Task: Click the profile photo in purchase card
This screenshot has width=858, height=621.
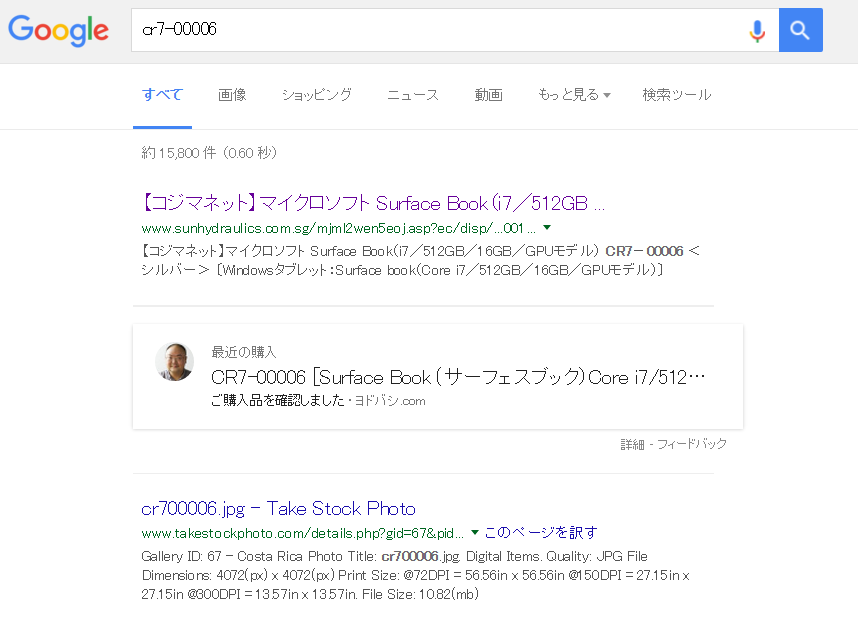Action: pyautogui.click(x=175, y=362)
